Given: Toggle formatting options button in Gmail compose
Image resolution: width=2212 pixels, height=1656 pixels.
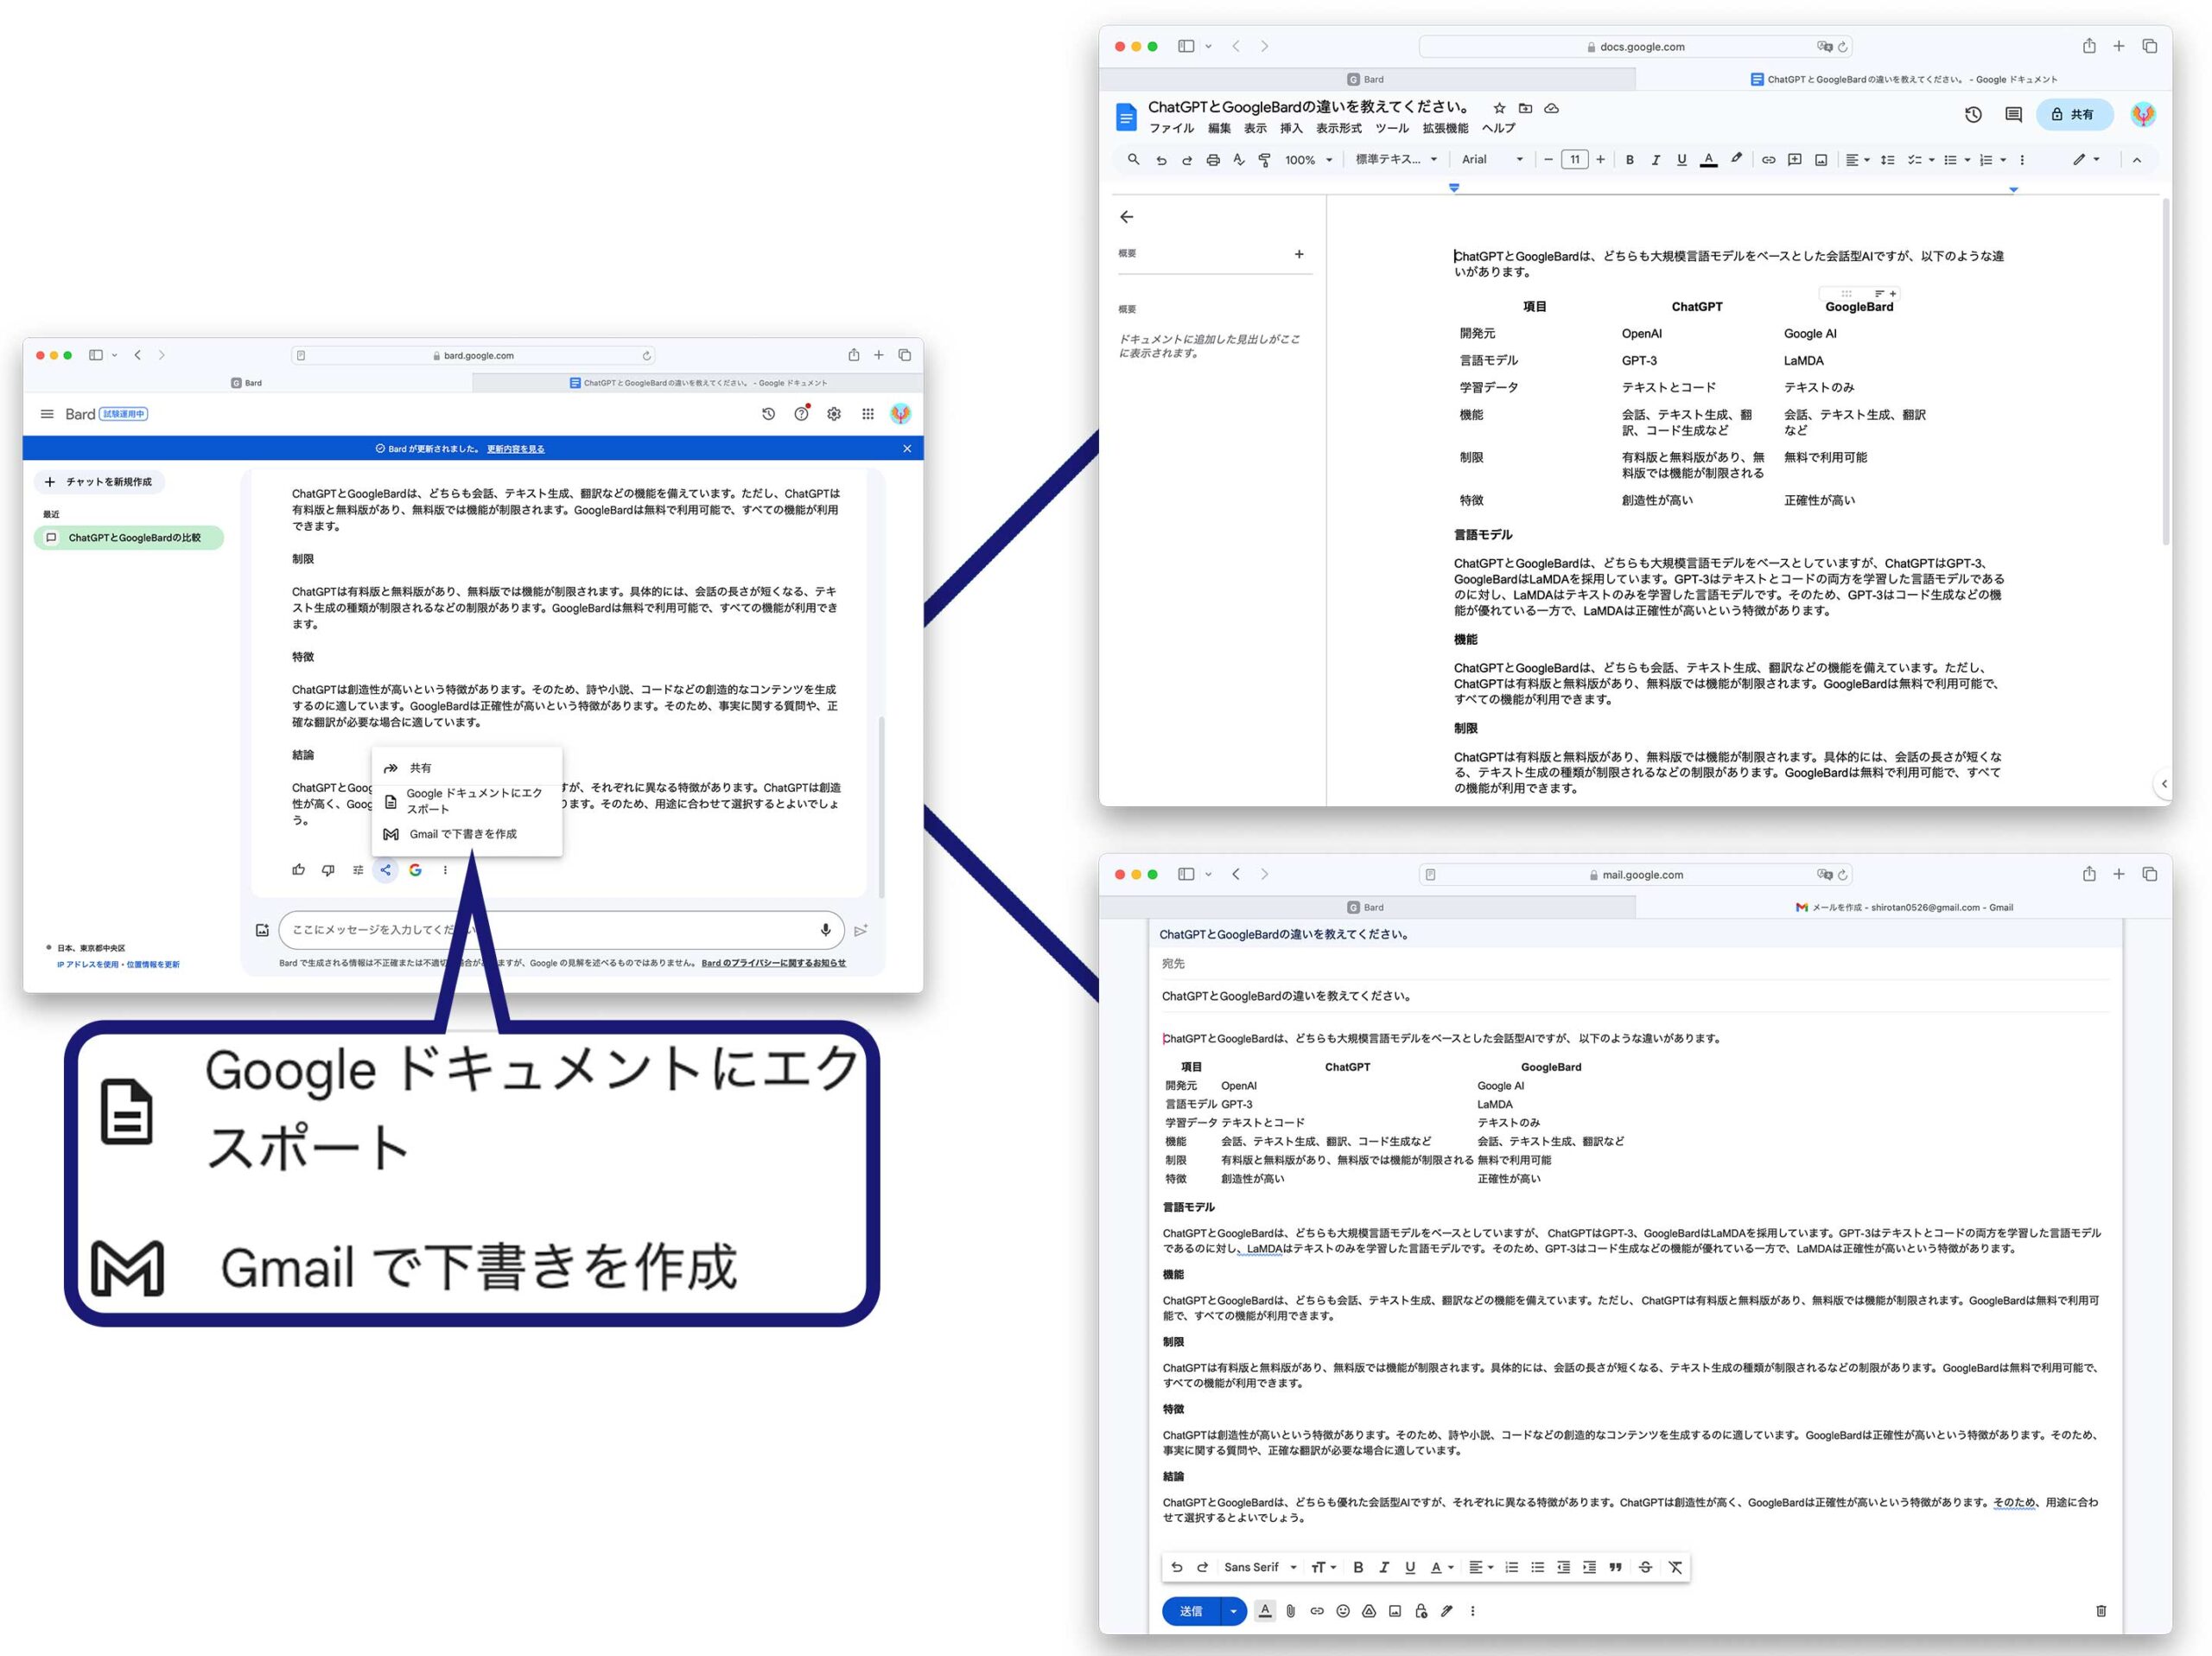Looking at the screenshot, I should tap(1265, 1611).
